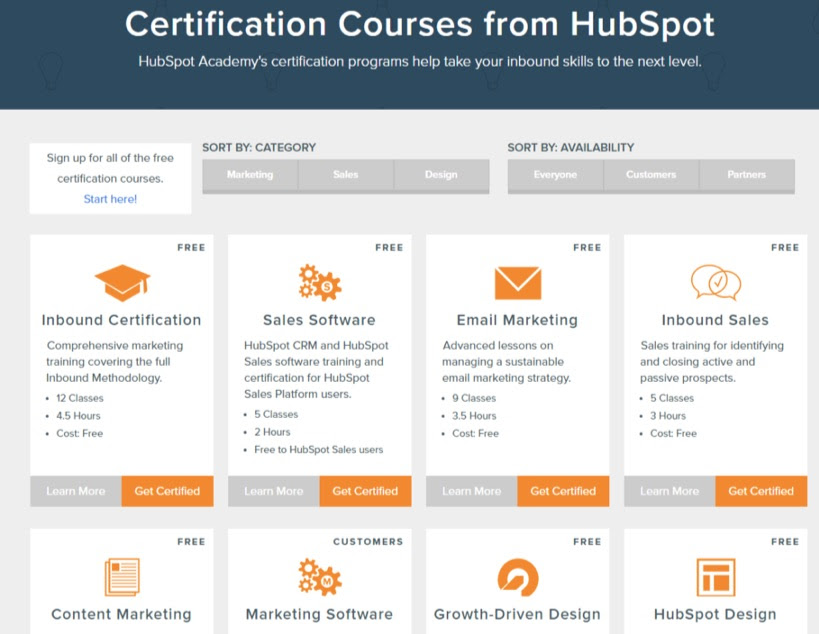This screenshot has width=819, height=634.
Task: Learn More about Inbound Certification
Action: pyautogui.click(x=76, y=491)
